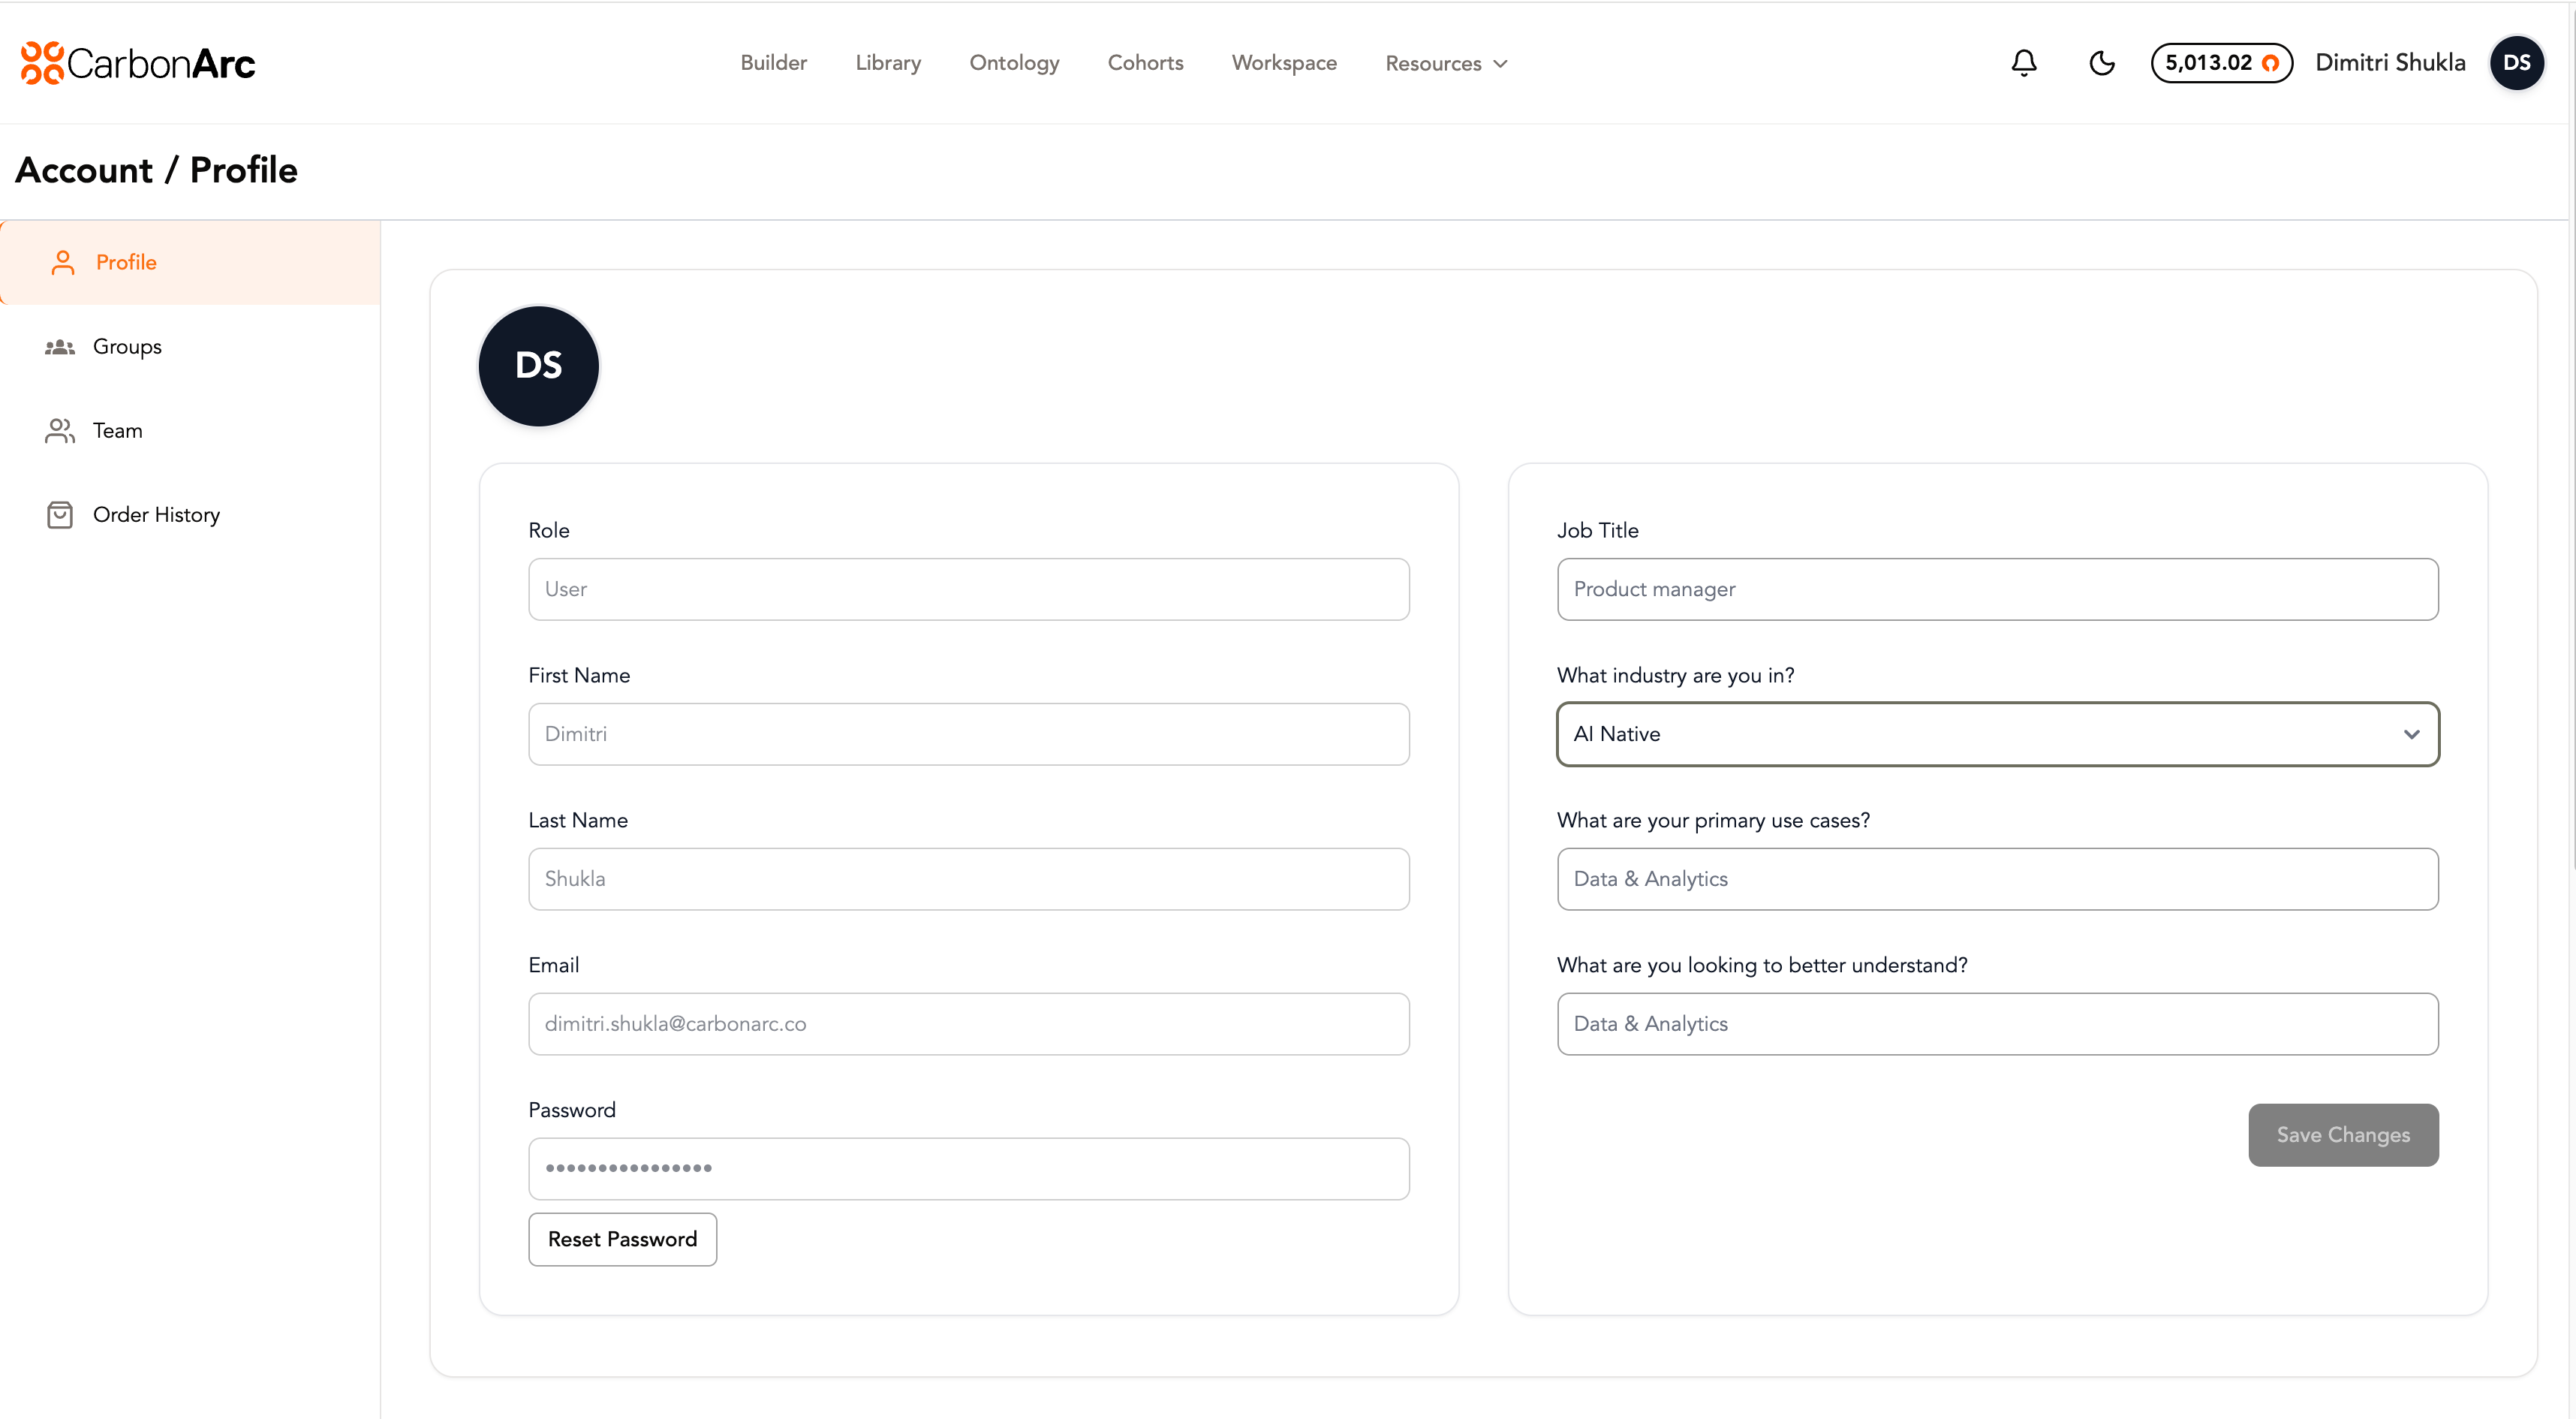Focus the Job Title input field
The height and width of the screenshot is (1419, 2576).
(1997, 589)
